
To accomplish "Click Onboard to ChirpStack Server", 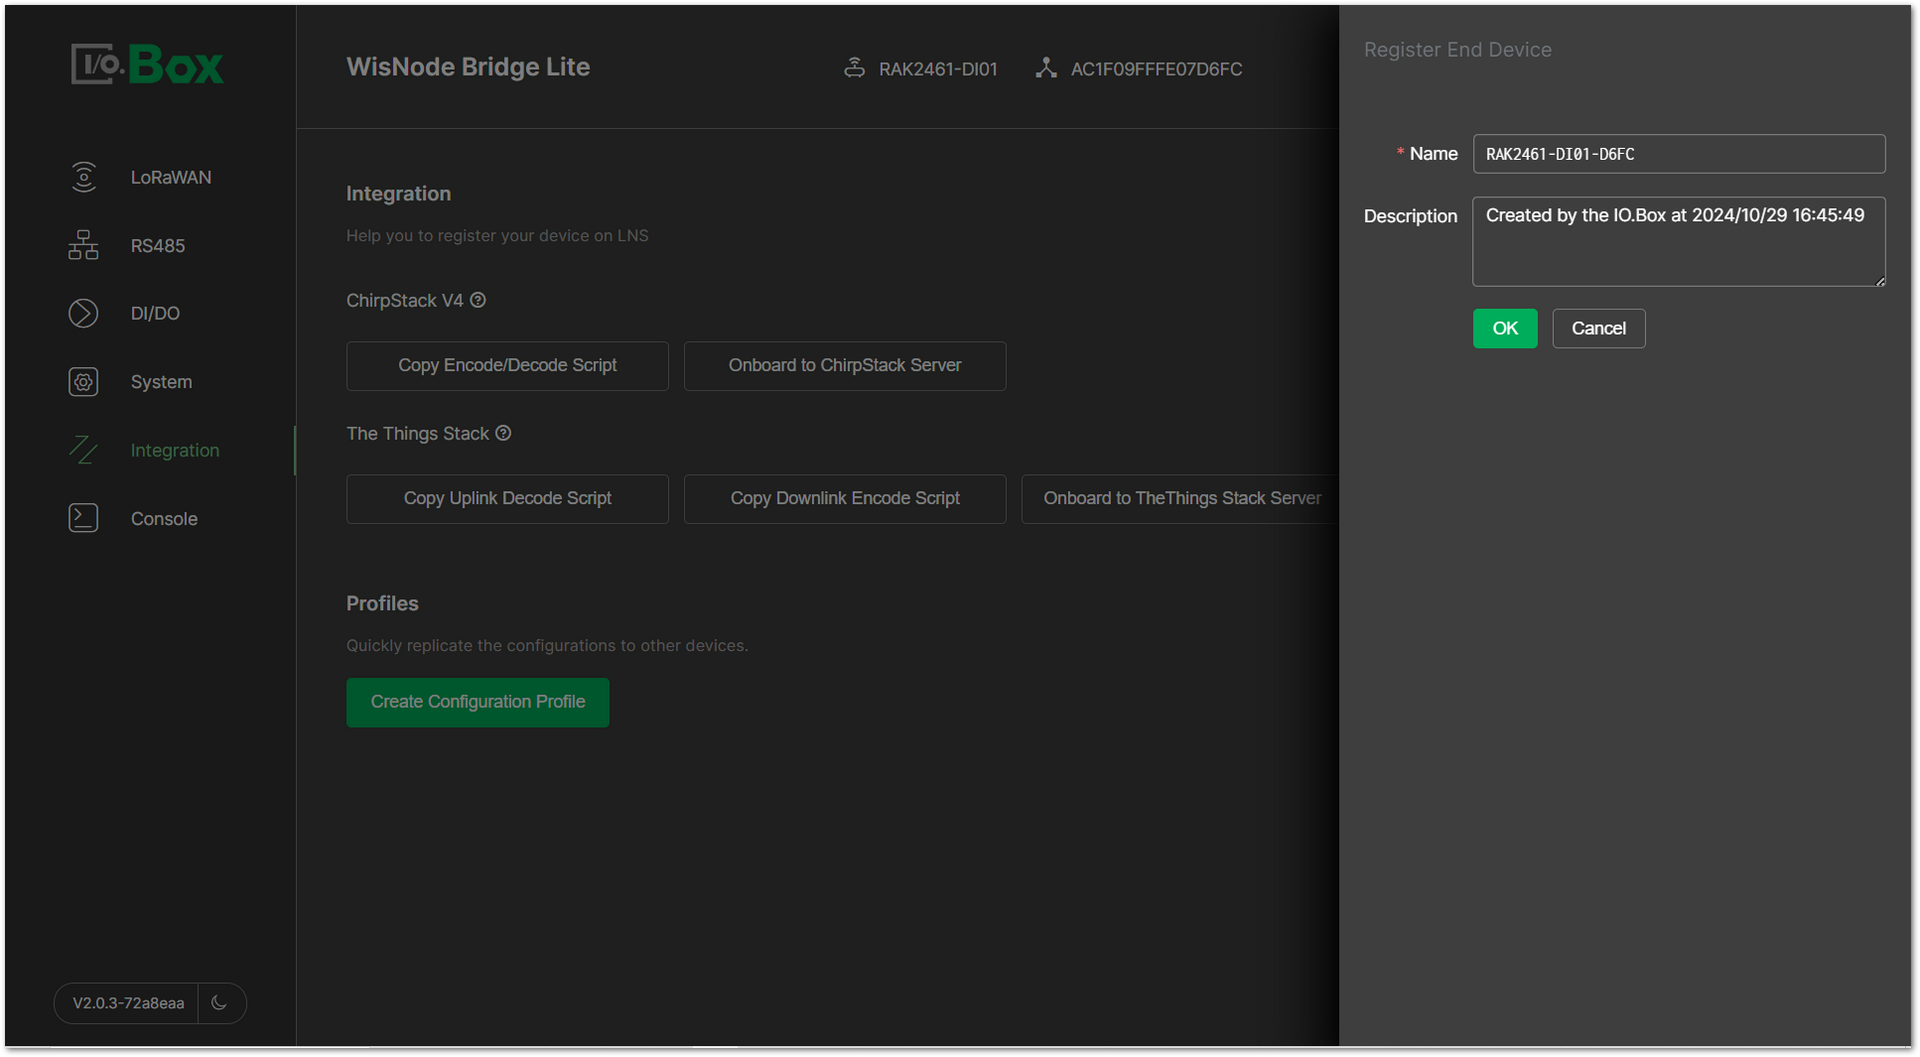I will pyautogui.click(x=845, y=366).
